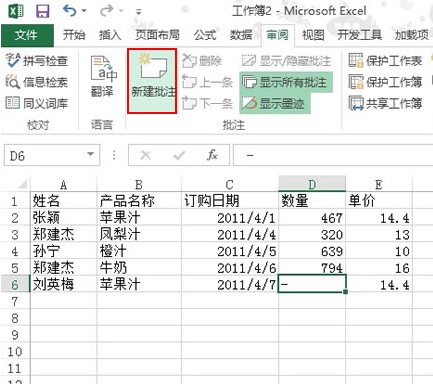The width and height of the screenshot is (433, 384).
Task: Select the cell with 凤梨汁
Action: pos(139,234)
